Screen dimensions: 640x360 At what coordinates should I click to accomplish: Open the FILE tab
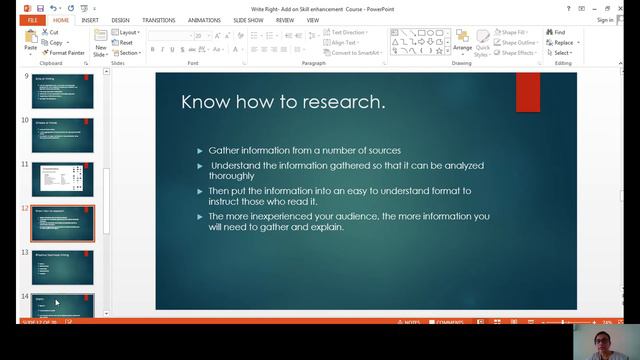32,20
